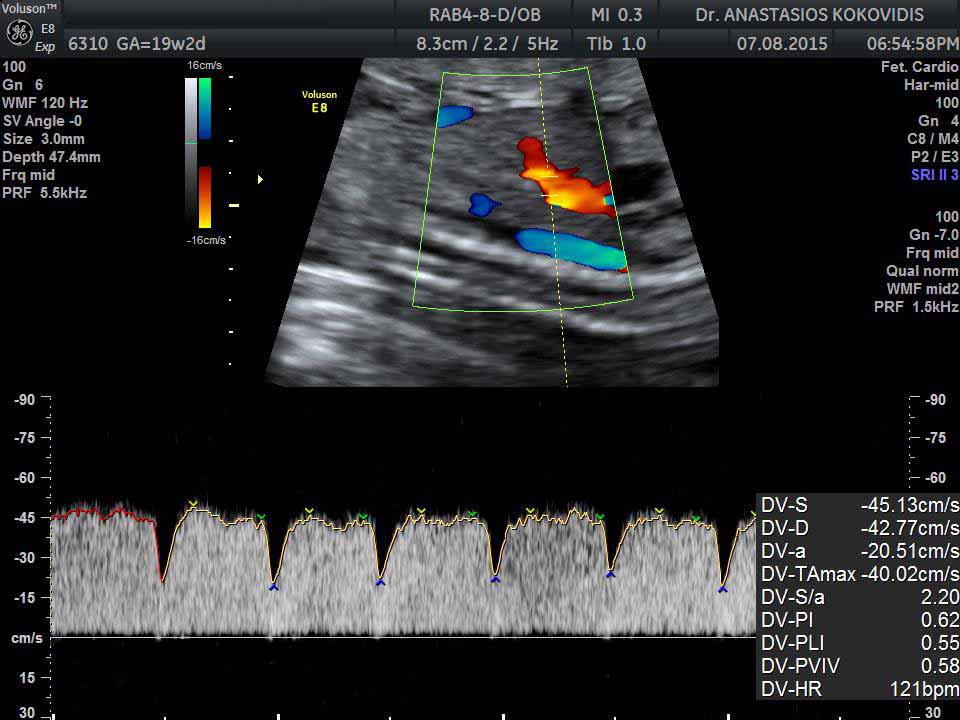Click the date 07.08.2015

click(782, 44)
